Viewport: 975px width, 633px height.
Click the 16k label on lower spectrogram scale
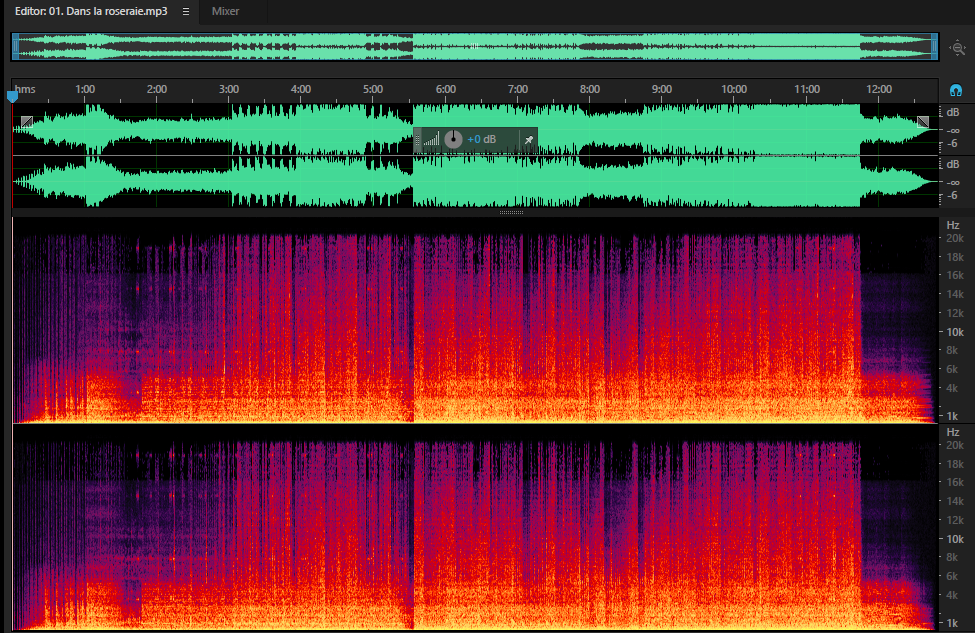(954, 483)
